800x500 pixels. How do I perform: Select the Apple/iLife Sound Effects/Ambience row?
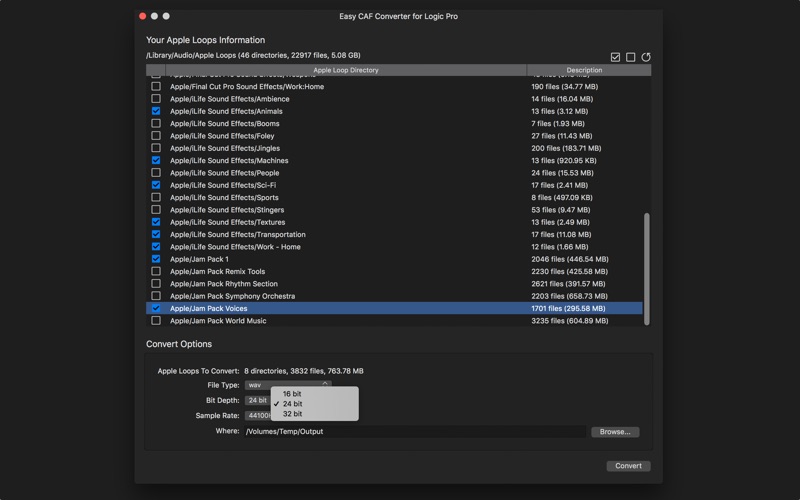coord(394,98)
